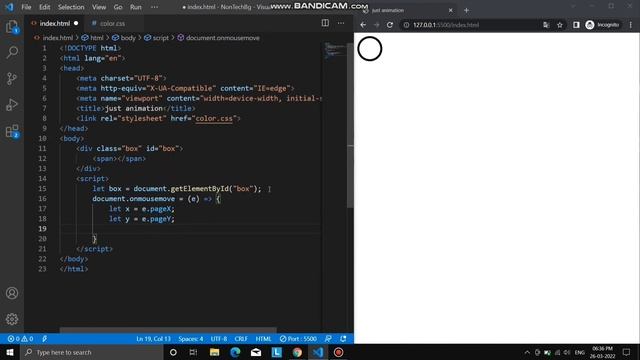Click the taskbar search box
Viewport: 640px width, 360px height.
(91, 352)
